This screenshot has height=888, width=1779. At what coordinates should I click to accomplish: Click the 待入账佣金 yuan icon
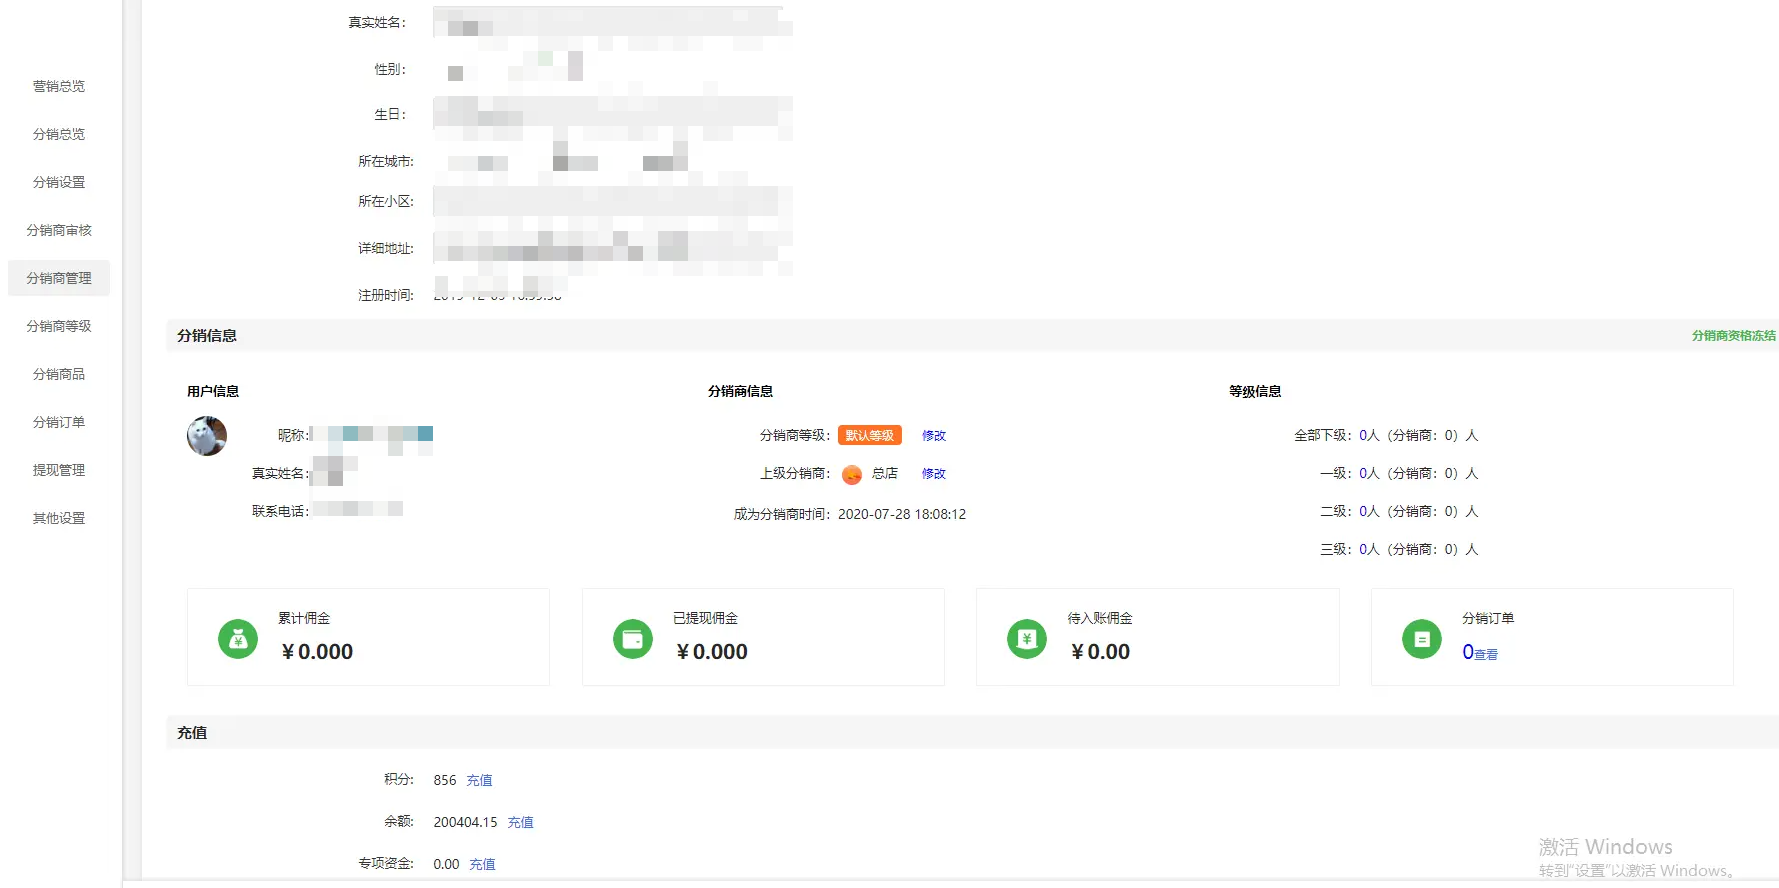point(1027,639)
